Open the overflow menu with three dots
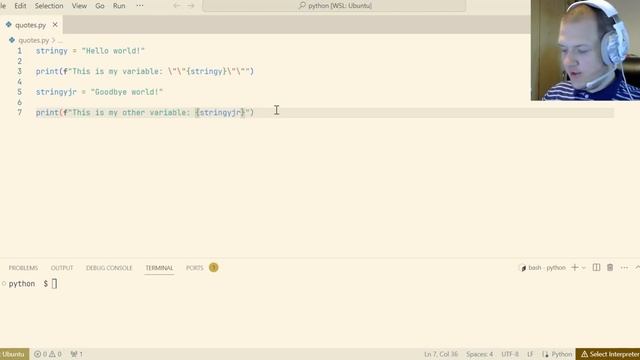 (x=140, y=6)
